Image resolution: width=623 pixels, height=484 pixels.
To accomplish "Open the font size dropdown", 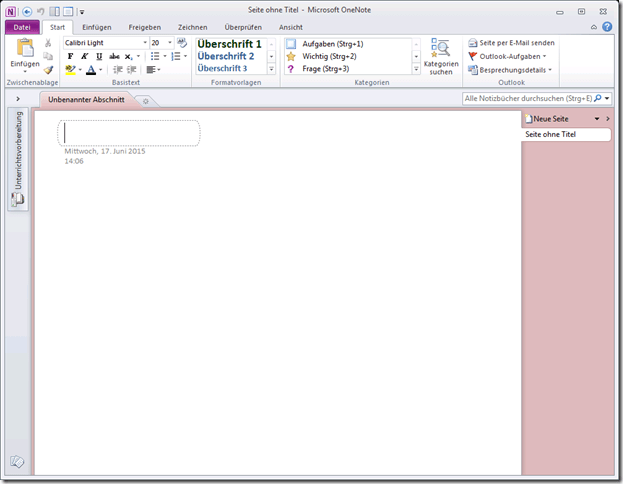I will point(169,43).
